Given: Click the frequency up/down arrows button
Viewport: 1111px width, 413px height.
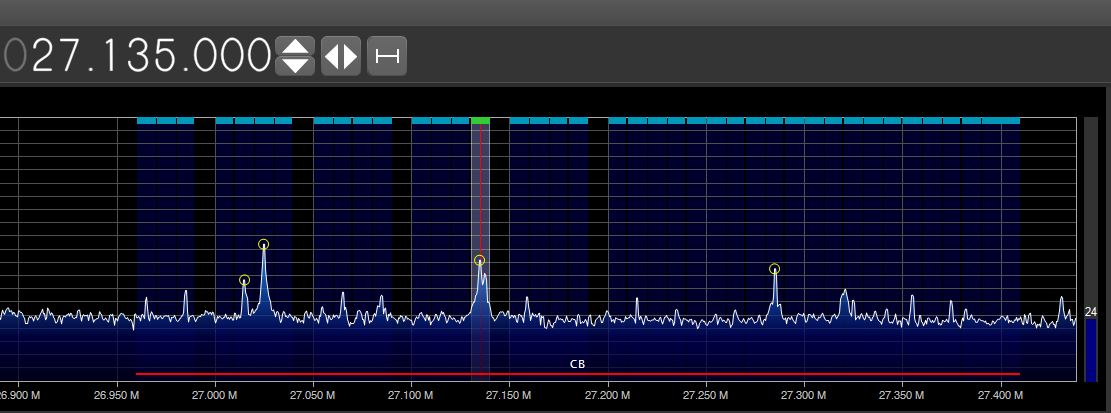Looking at the screenshot, I should coord(295,56).
